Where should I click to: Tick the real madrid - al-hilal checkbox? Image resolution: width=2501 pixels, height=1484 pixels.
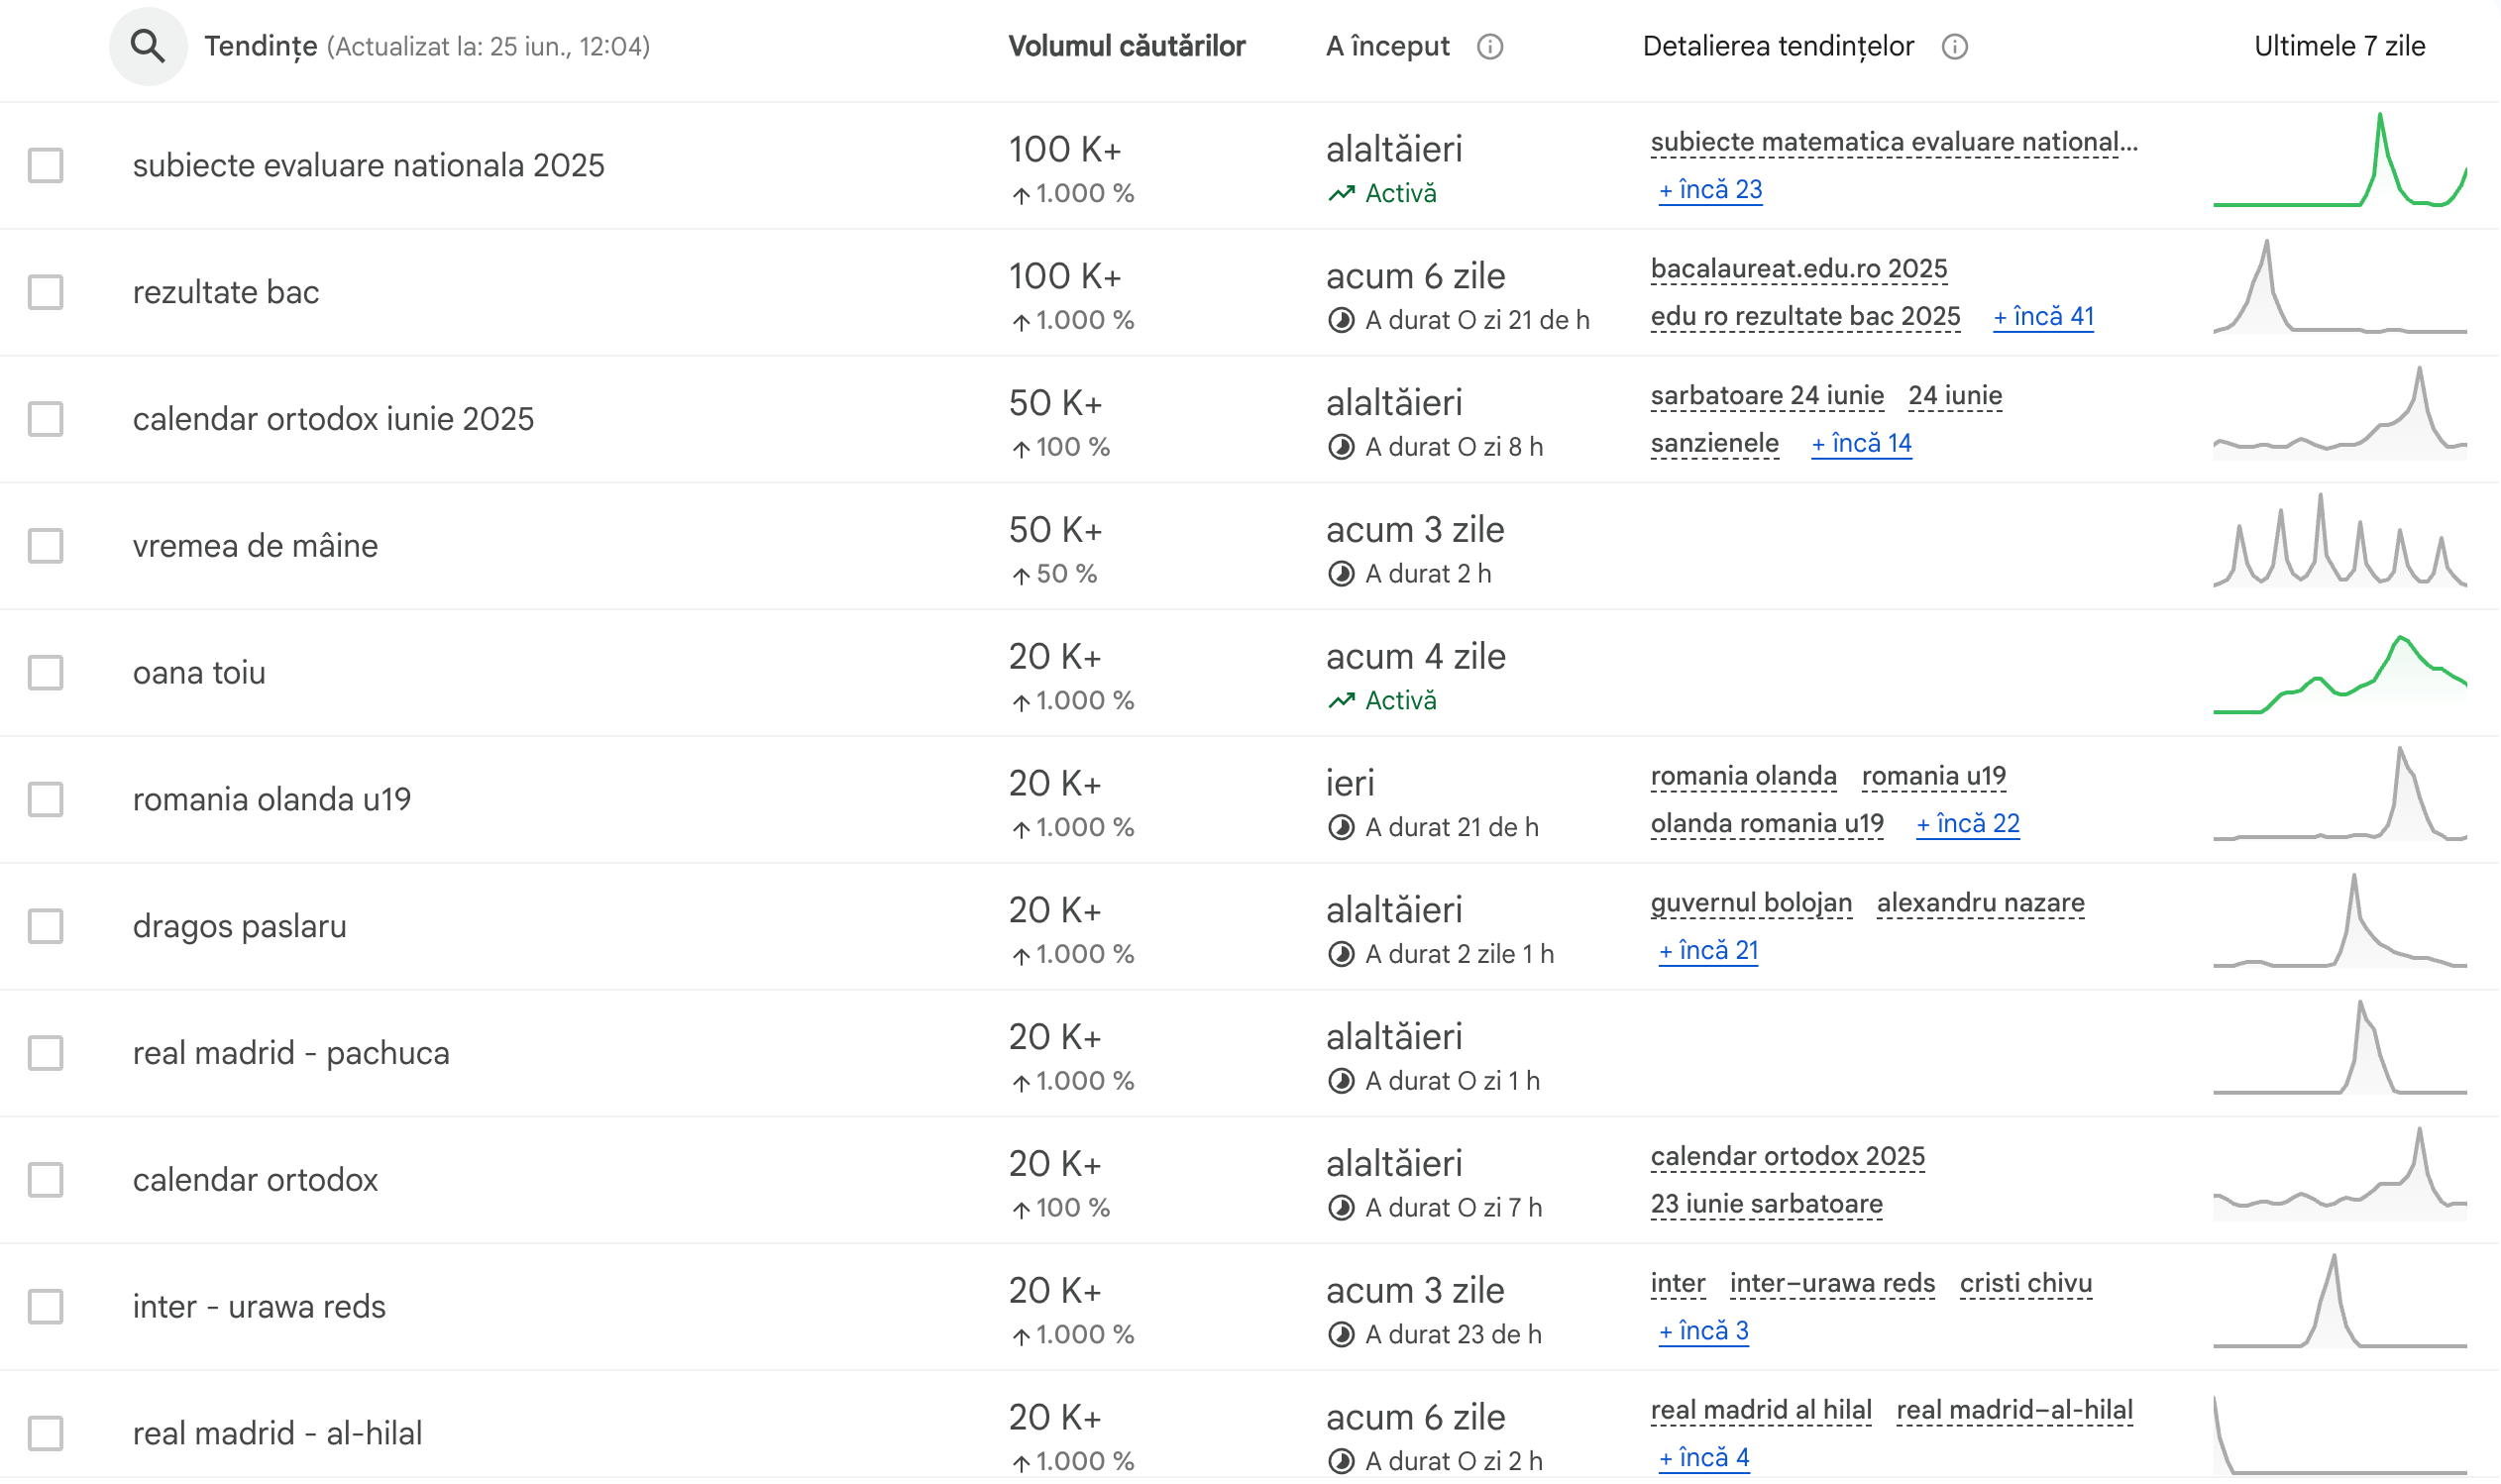pyautogui.click(x=46, y=1433)
